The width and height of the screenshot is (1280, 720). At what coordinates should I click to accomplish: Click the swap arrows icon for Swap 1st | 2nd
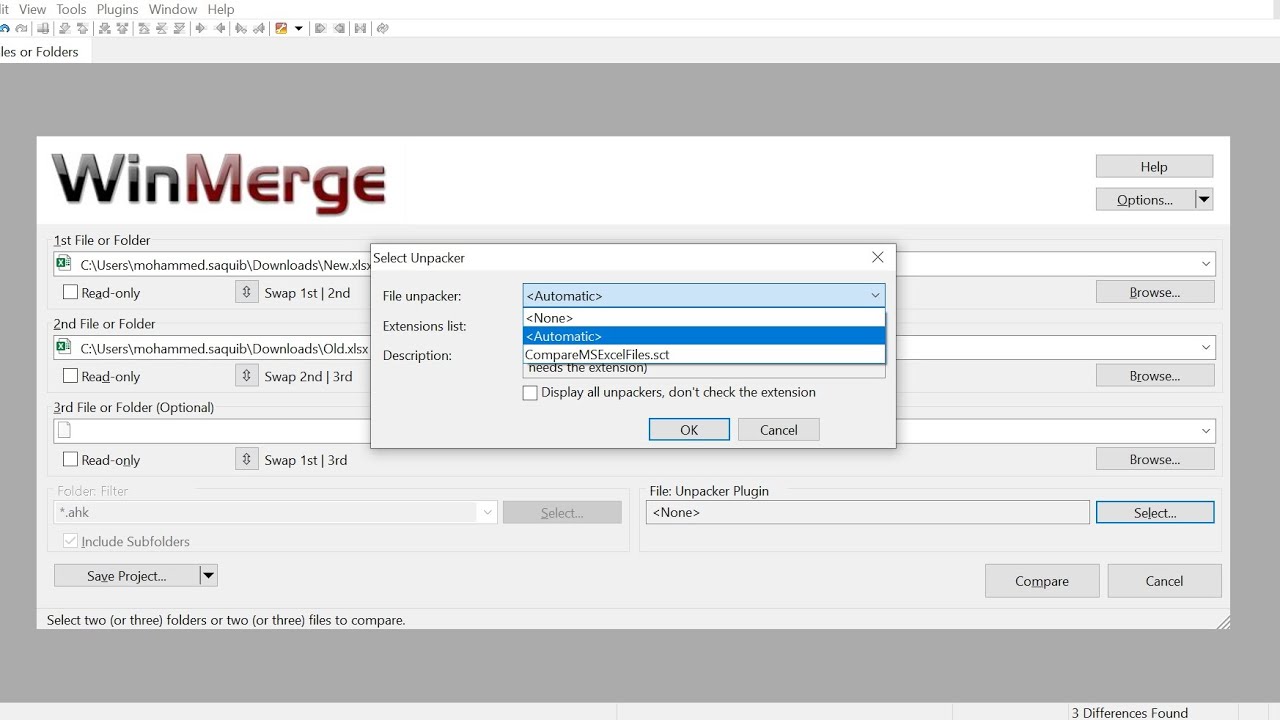246,292
